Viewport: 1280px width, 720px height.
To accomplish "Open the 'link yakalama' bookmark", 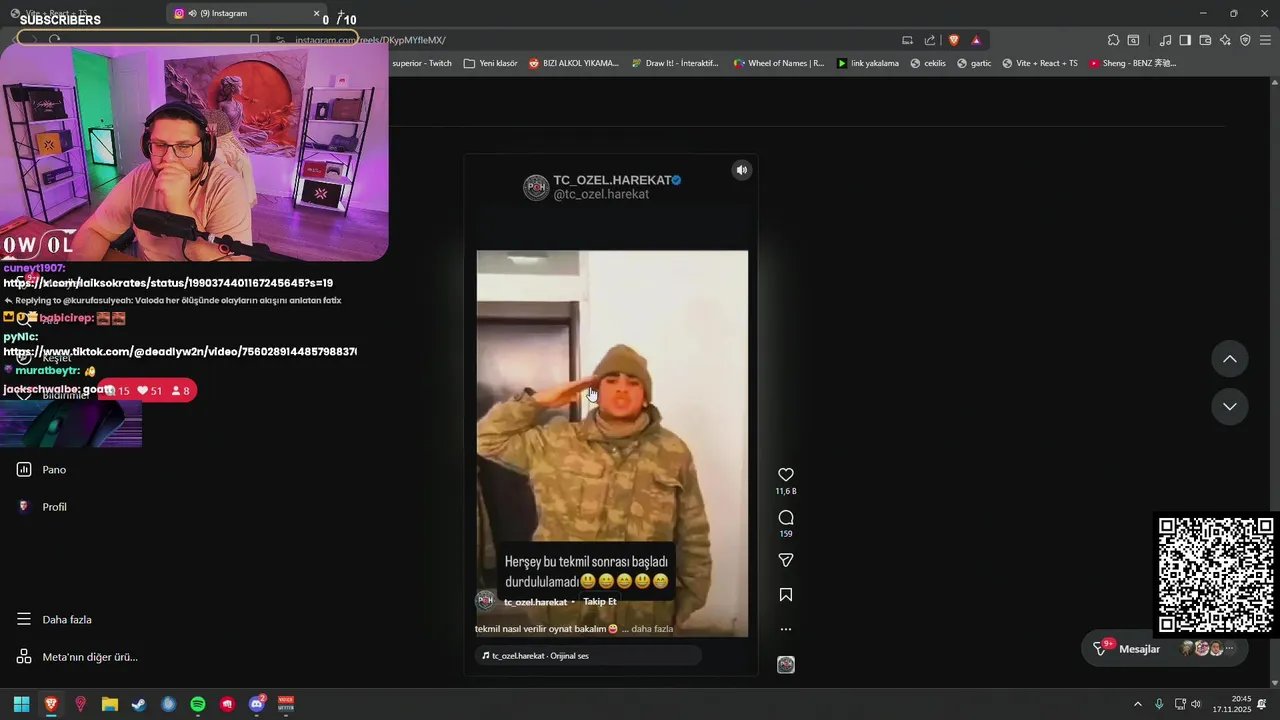I will [x=868, y=63].
